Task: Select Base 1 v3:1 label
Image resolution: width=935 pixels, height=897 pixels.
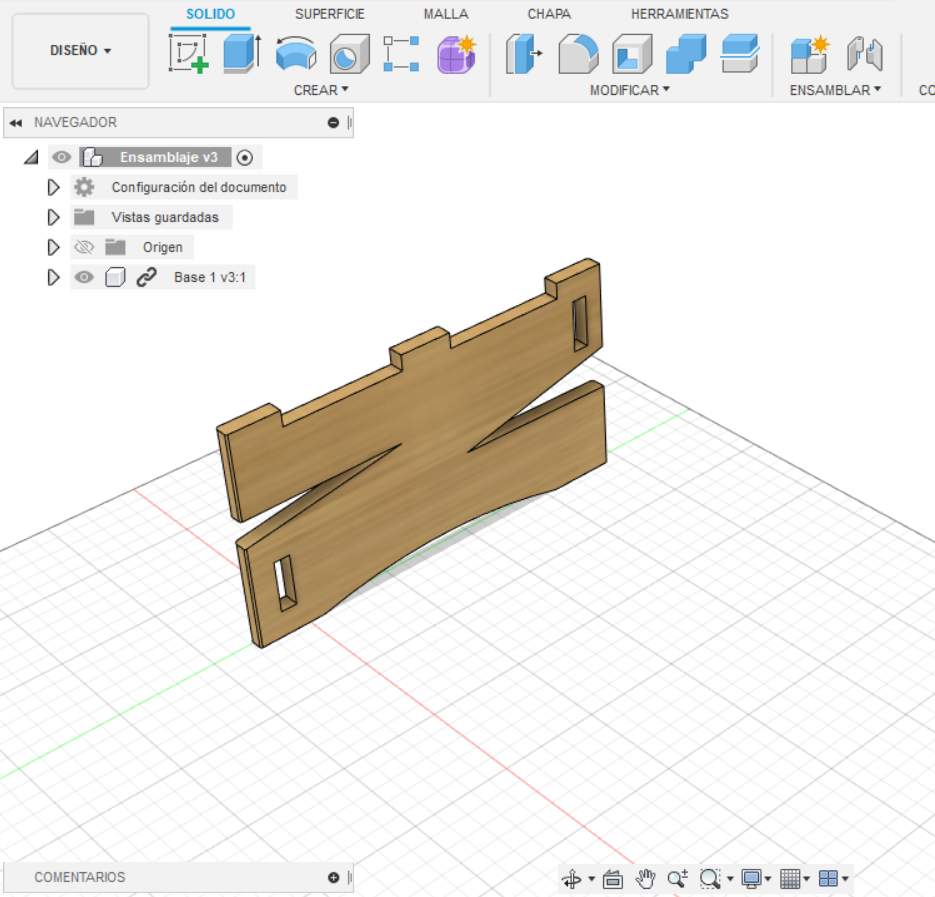Action: (x=210, y=277)
